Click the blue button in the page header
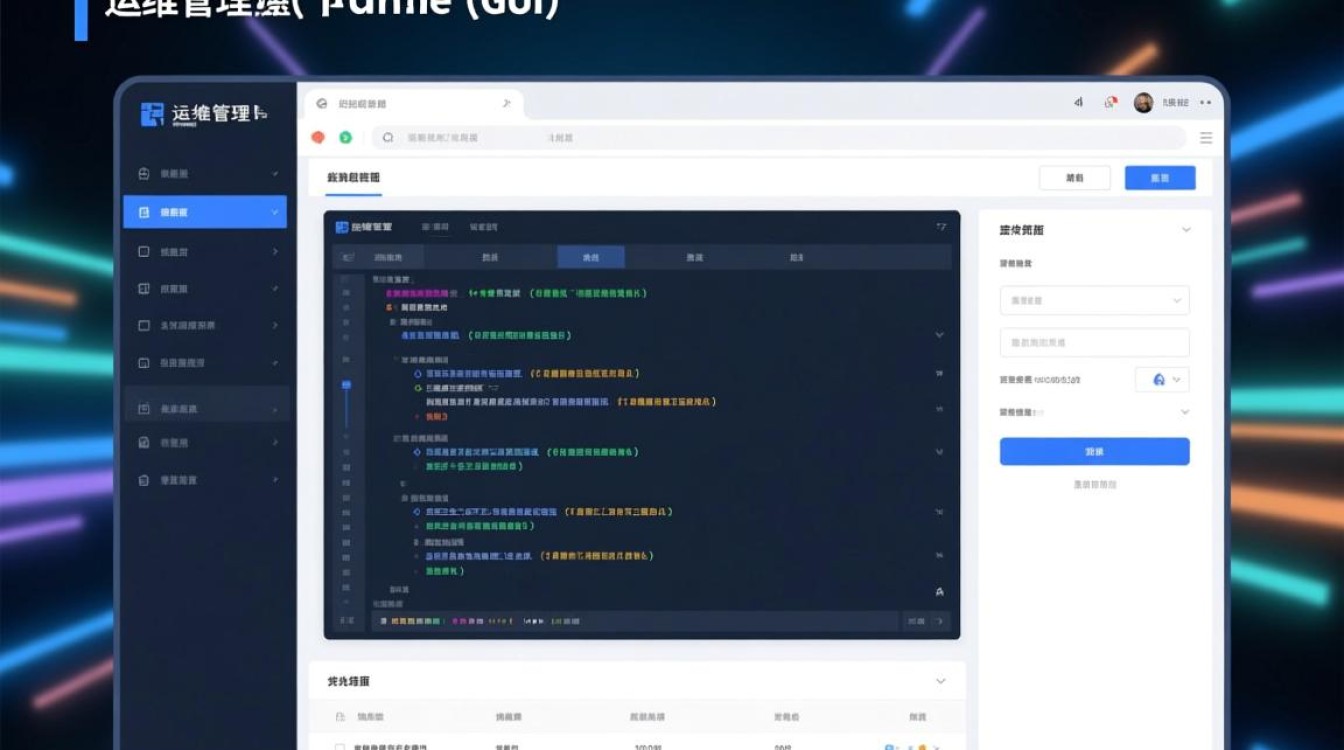 [x=1159, y=178]
